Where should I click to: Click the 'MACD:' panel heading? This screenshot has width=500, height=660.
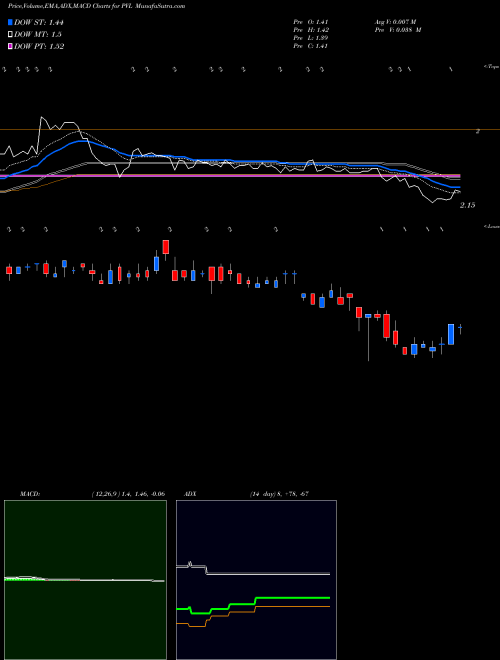pyautogui.click(x=30, y=493)
